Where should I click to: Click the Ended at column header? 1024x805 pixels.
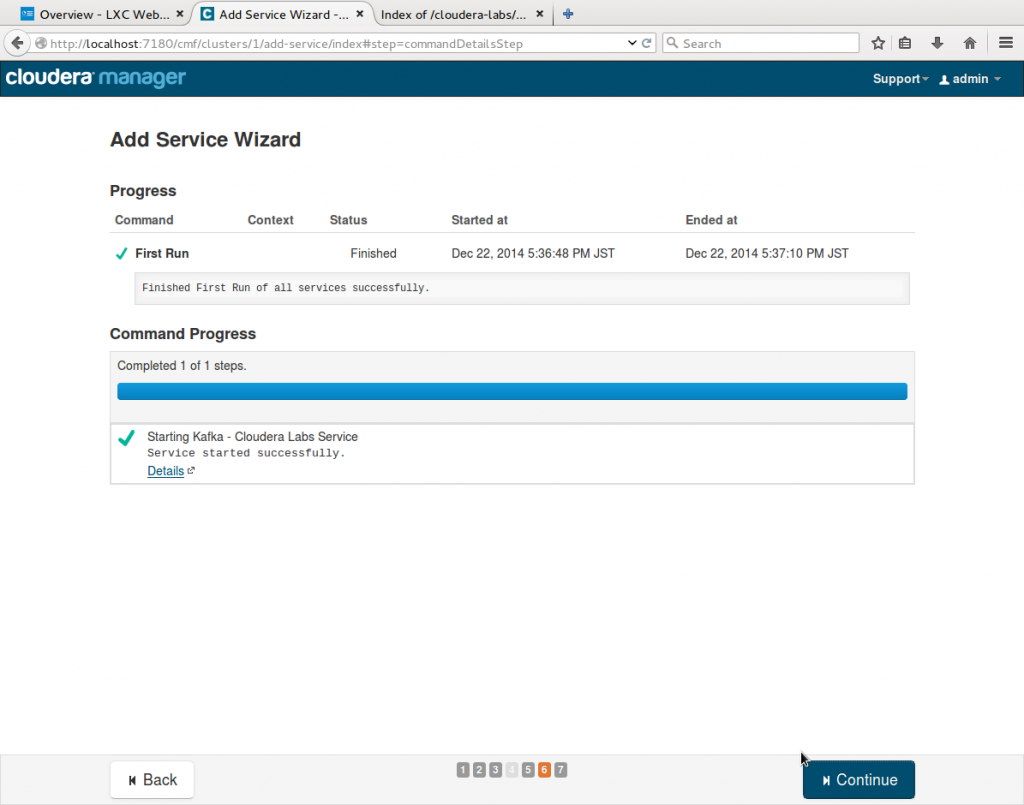711,220
